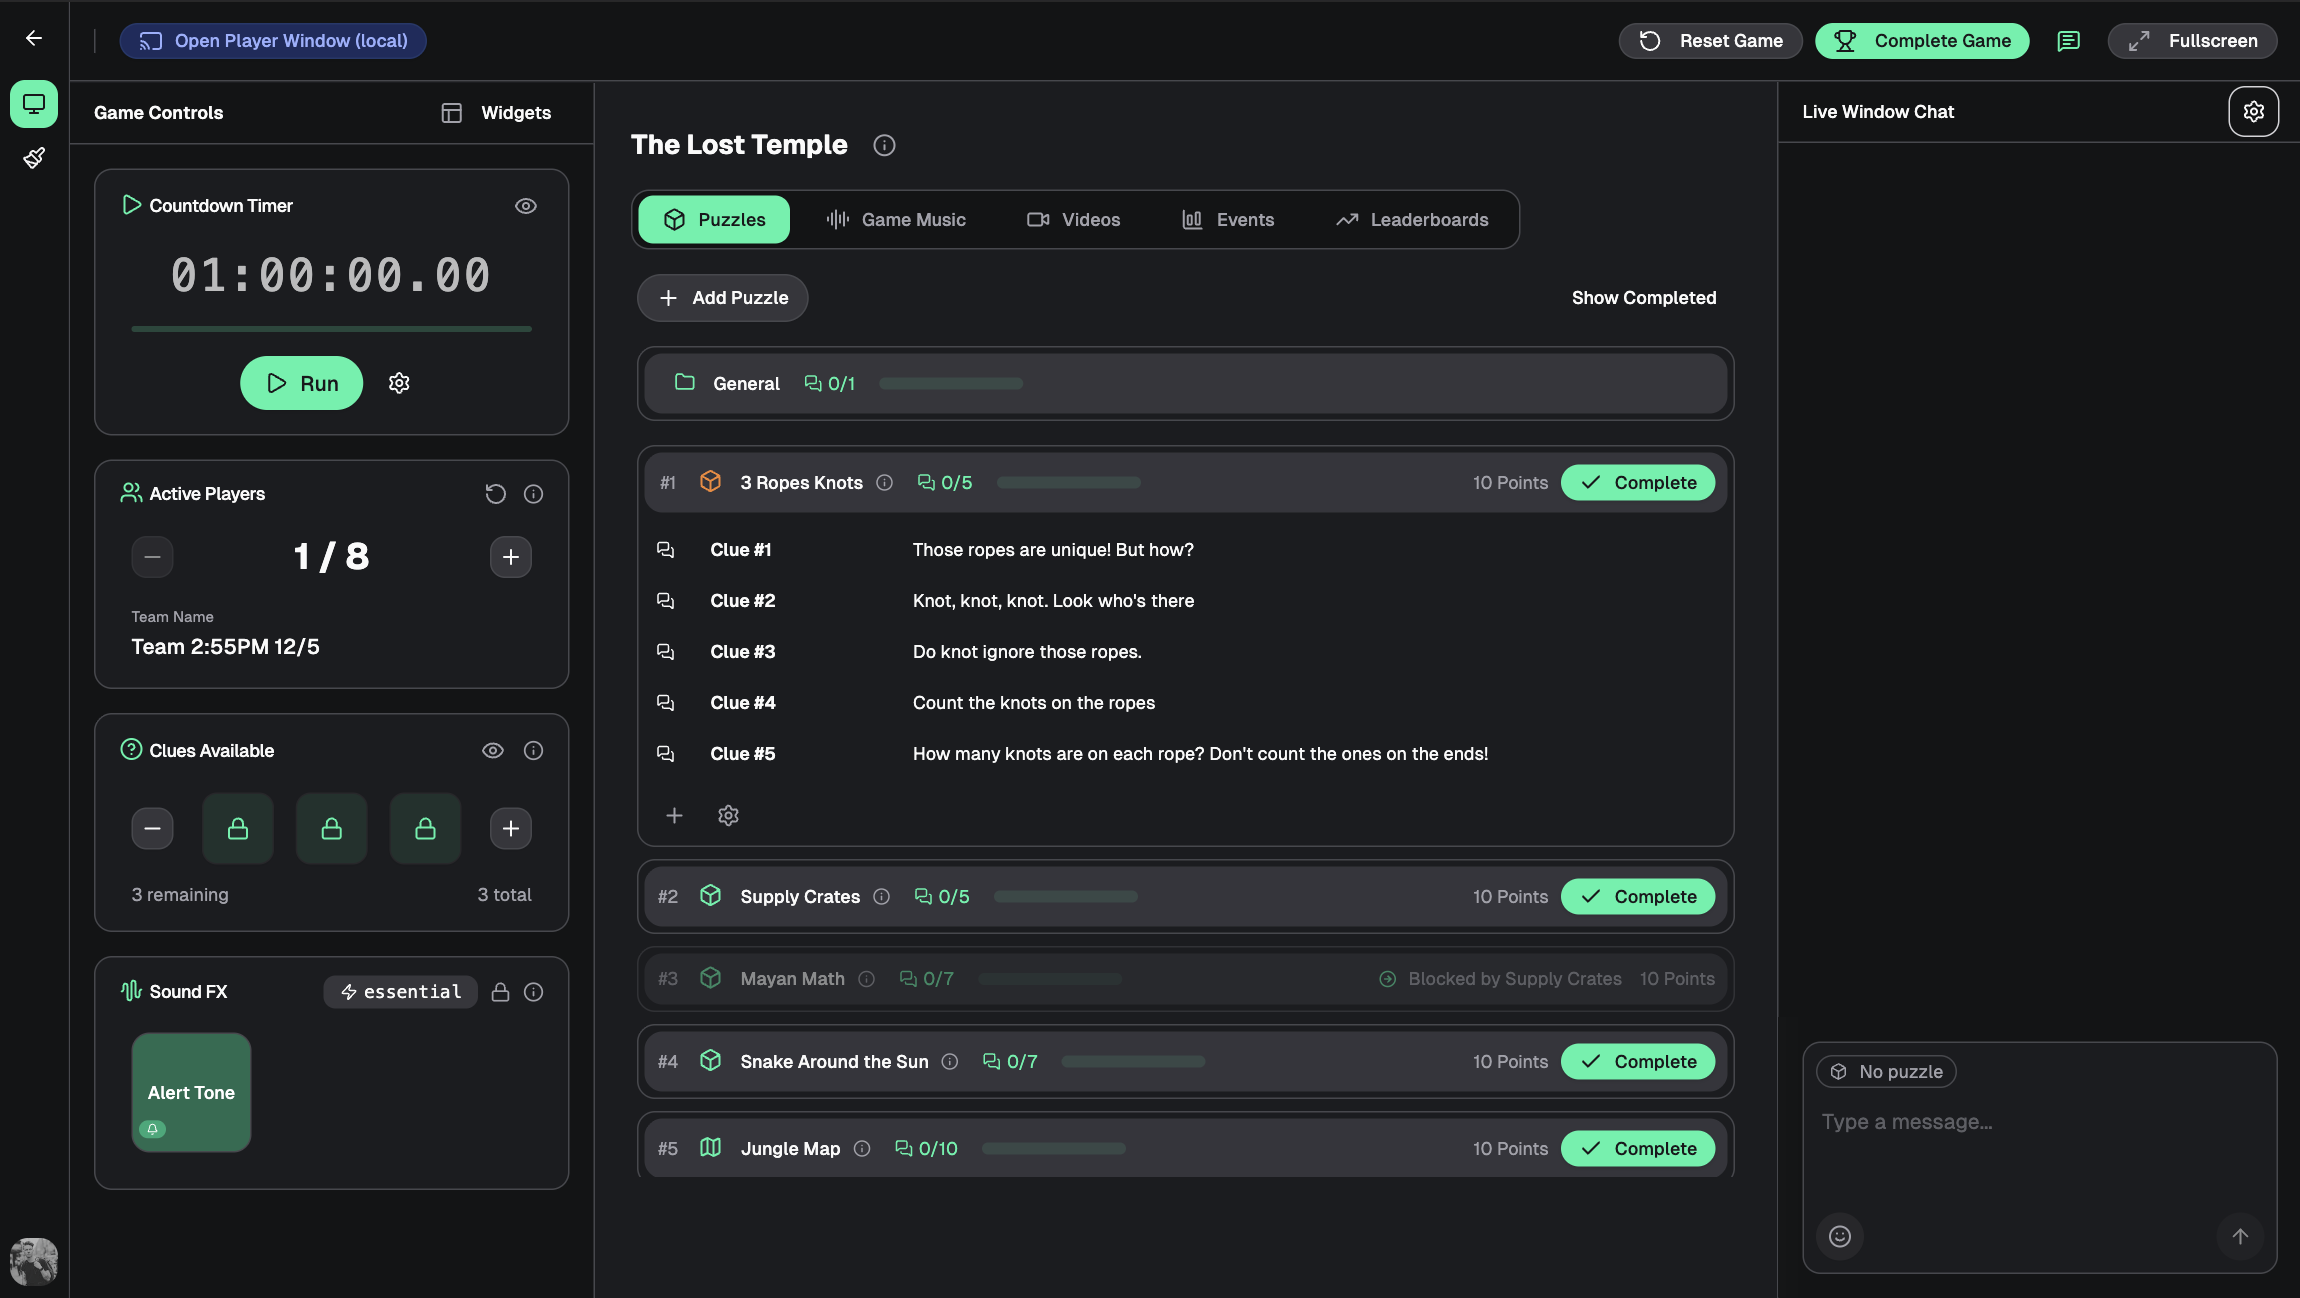The width and height of the screenshot is (2300, 1298).
Task: Expand the Snake Around the Sun puzzle
Action: (x=833, y=1062)
